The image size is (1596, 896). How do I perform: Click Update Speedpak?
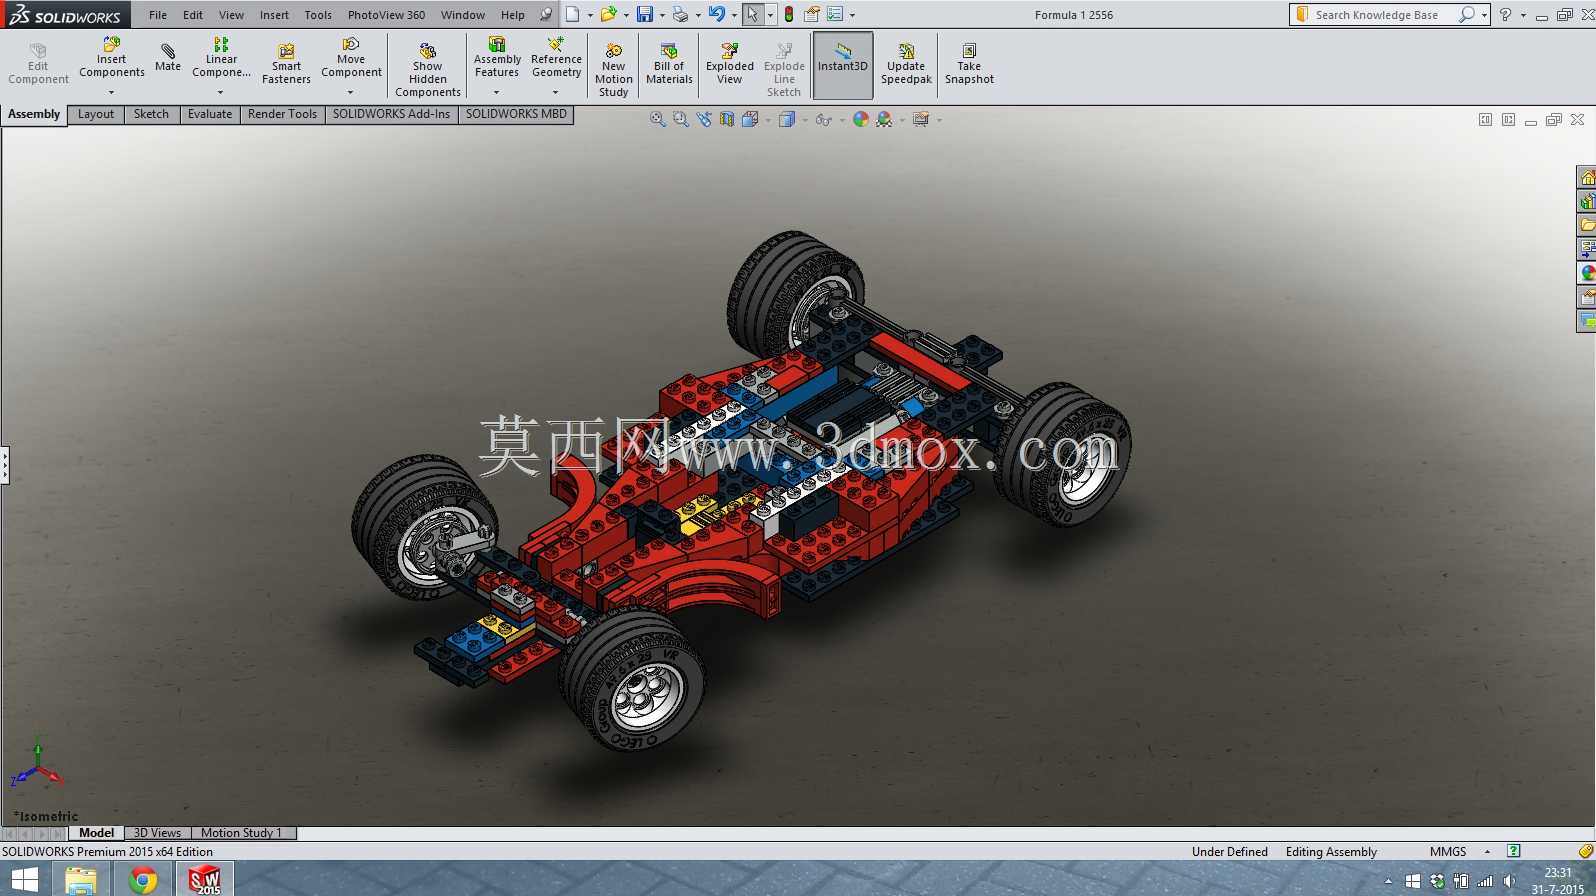point(906,64)
